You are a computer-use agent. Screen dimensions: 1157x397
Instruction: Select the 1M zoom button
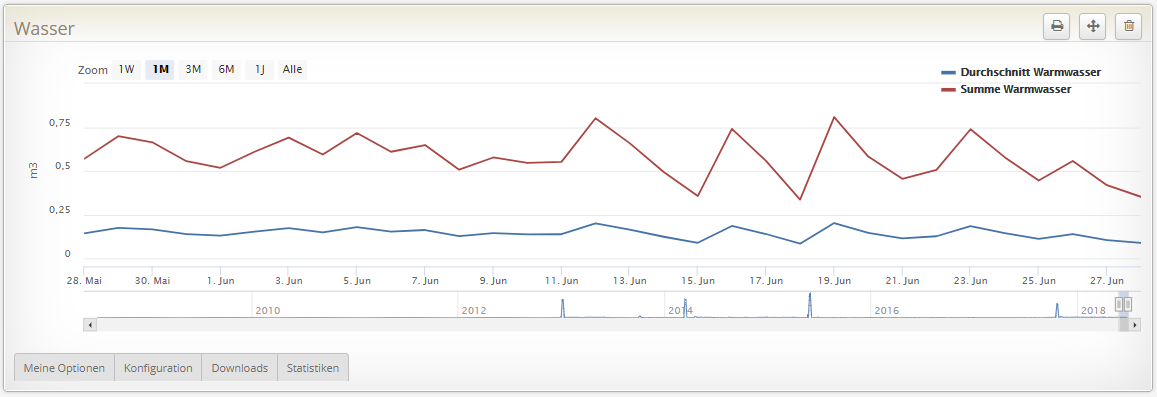click(160, 70)
